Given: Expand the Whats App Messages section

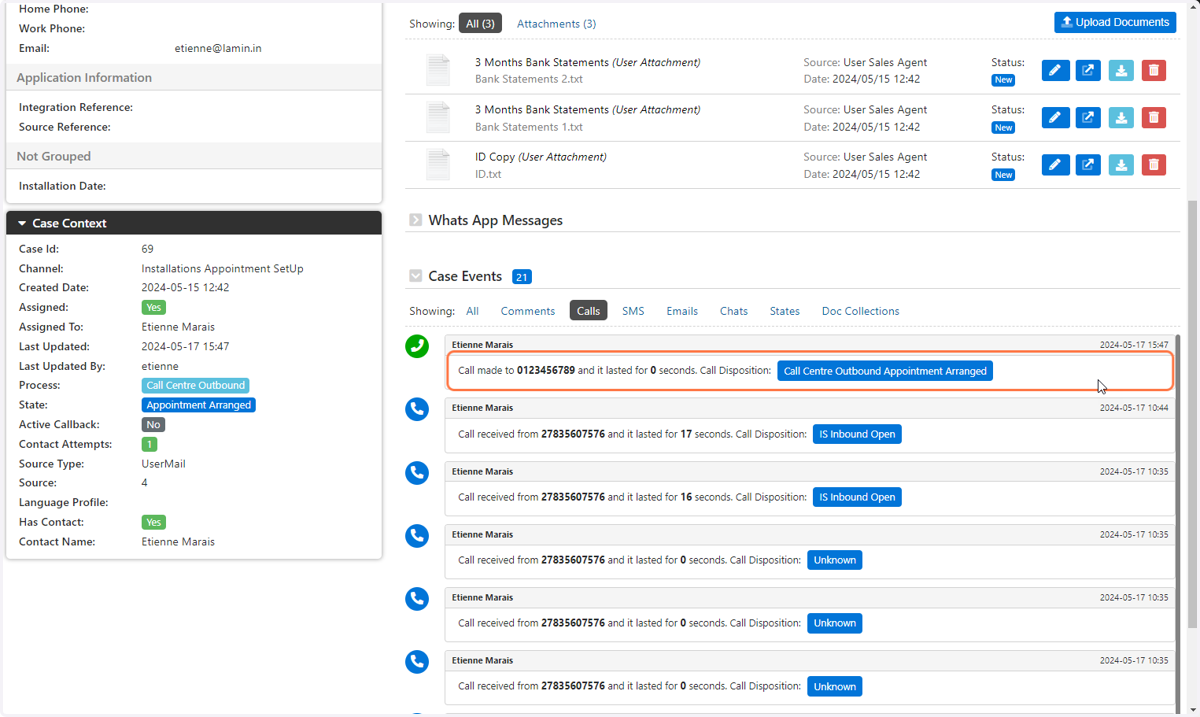Looking at the screenshot, I should tap(415, 220).
